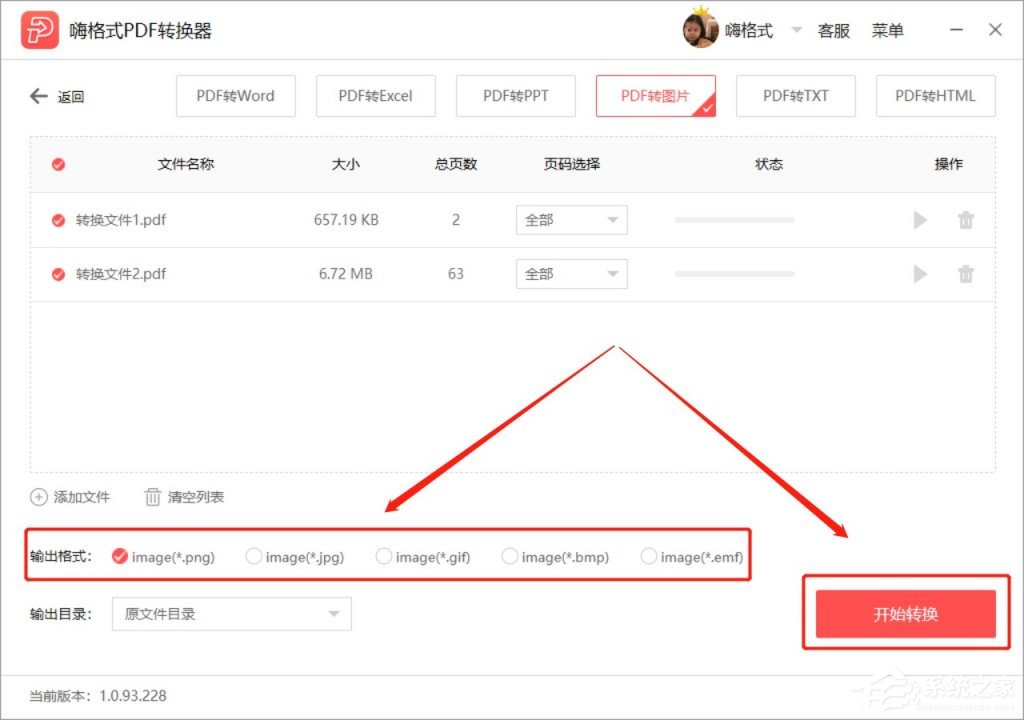Uncheck the checkbox next to 转换文件1.pdf
The height and width of the screenshot is (720, 1024).
pos(57,220)
